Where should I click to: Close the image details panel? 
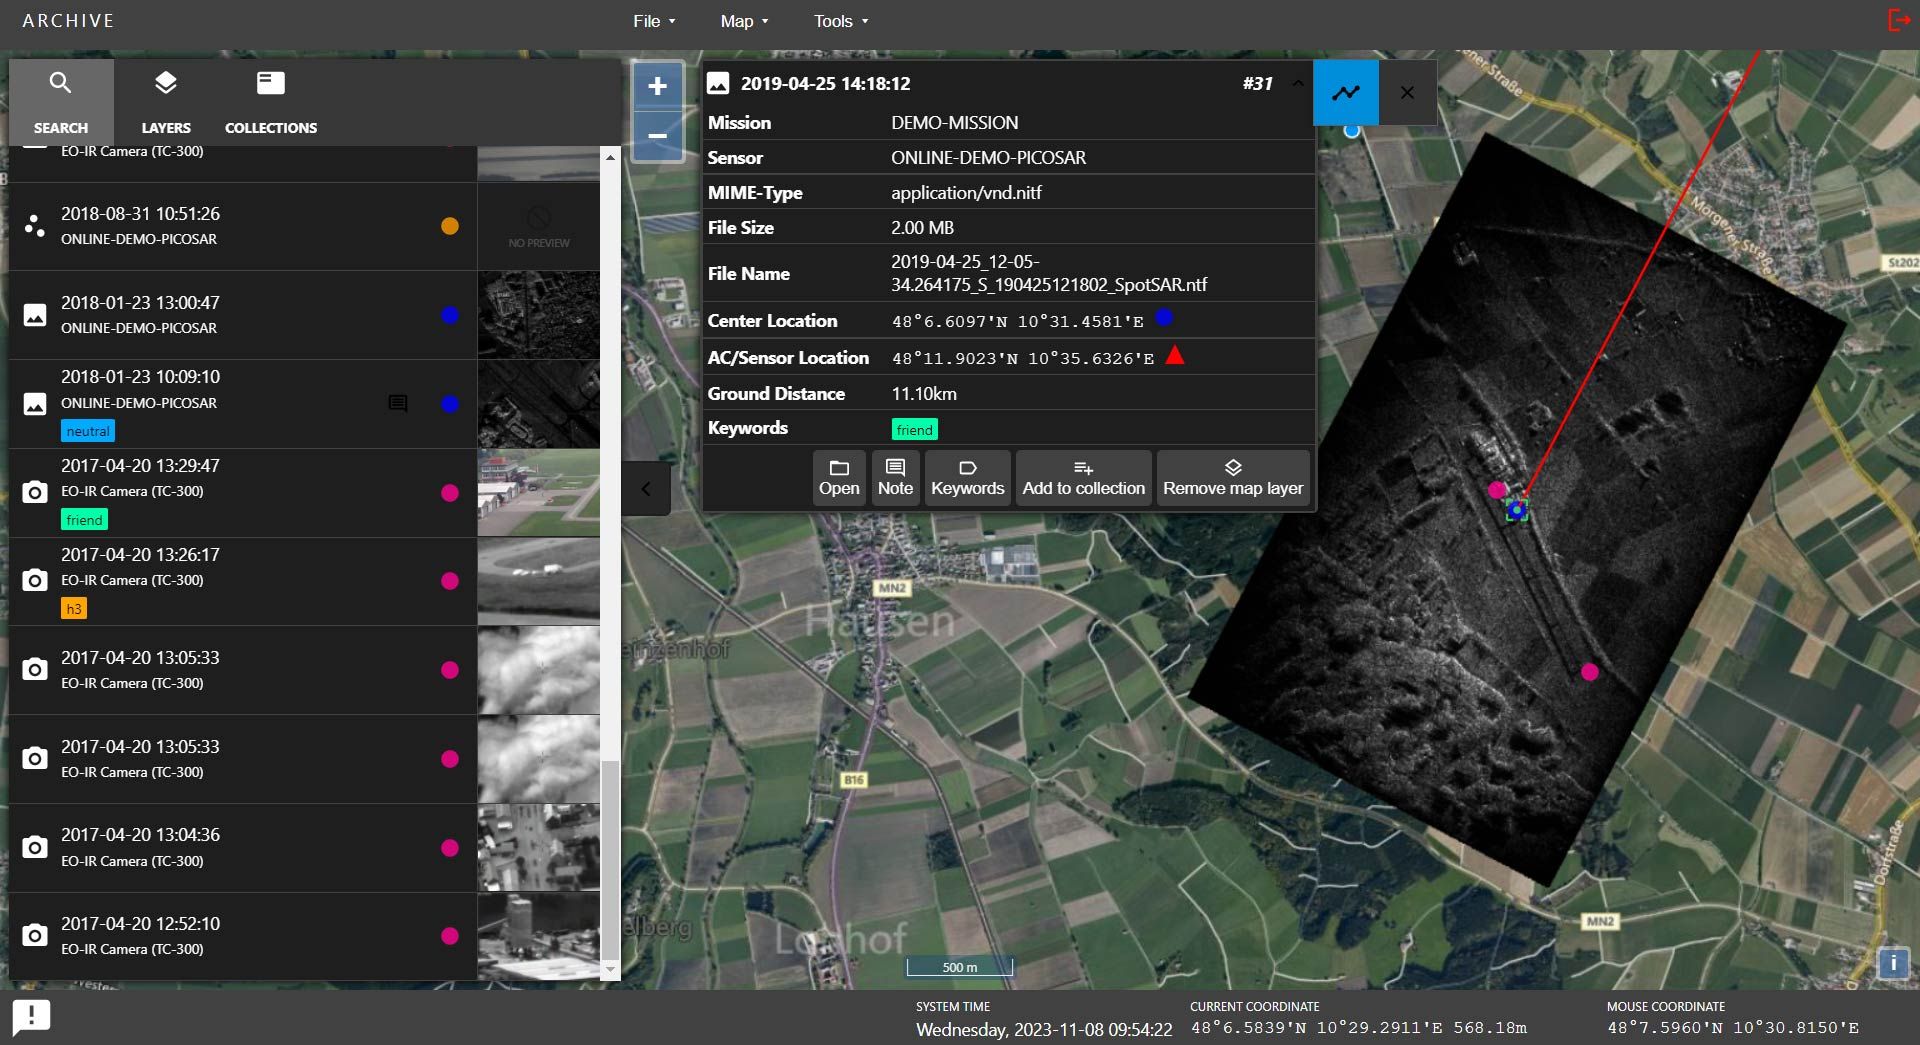[x=1407, y=93]
